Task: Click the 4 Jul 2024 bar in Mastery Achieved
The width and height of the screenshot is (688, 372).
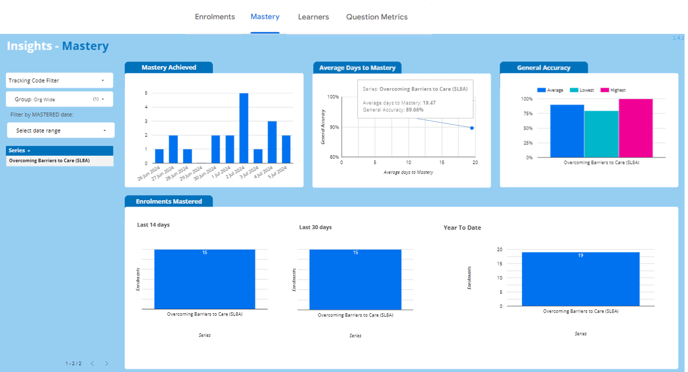Action: click(272, 142)
